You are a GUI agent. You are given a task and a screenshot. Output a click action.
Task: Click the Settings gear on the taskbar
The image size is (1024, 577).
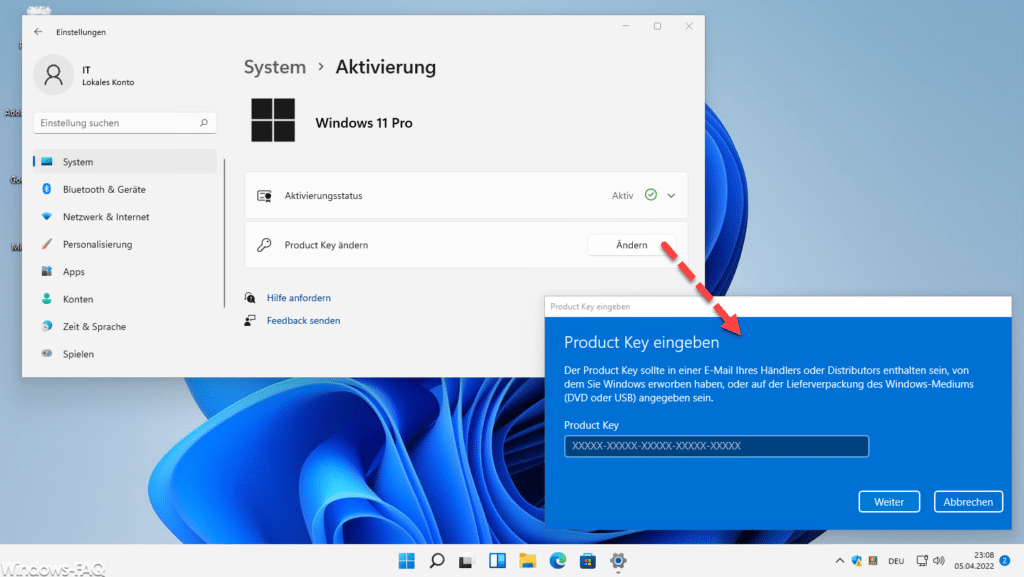pyautogui.click(x=618, y=561)
